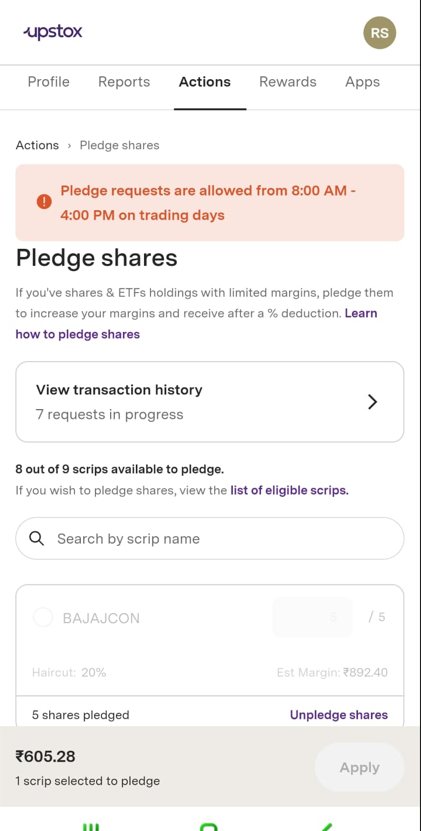The height and width of the screenshot is (831, 421).
Task: Open Learn how to pledge shares link
Action: 196,324
